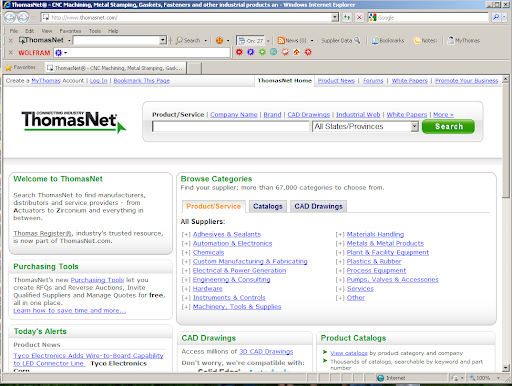
Task: Expand the Adhesives & Sealants category
Action: 186,234
